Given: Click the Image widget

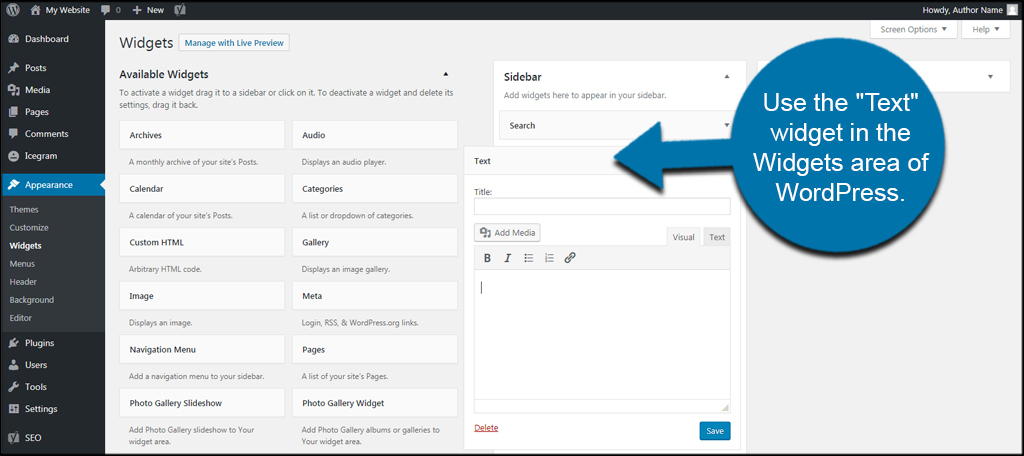Looking at the screenshot, I should [x=202, y=296].
